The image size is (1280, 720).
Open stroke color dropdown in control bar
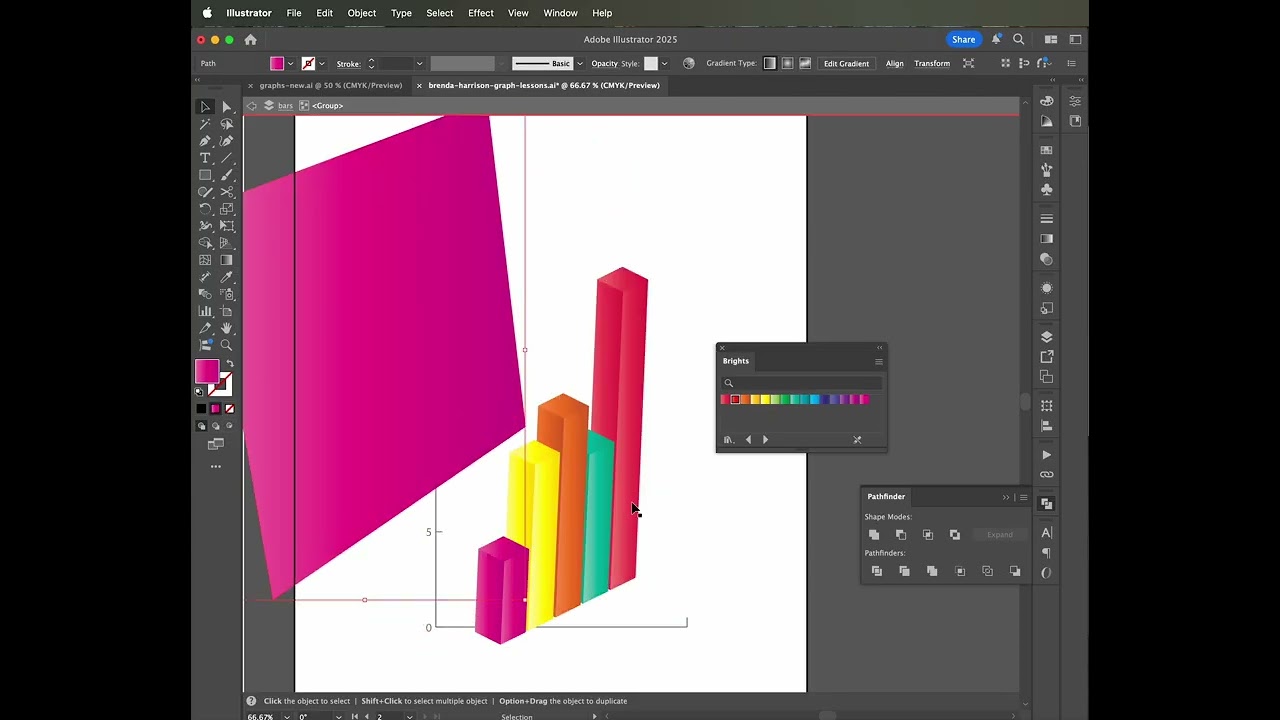coord(321,64)
